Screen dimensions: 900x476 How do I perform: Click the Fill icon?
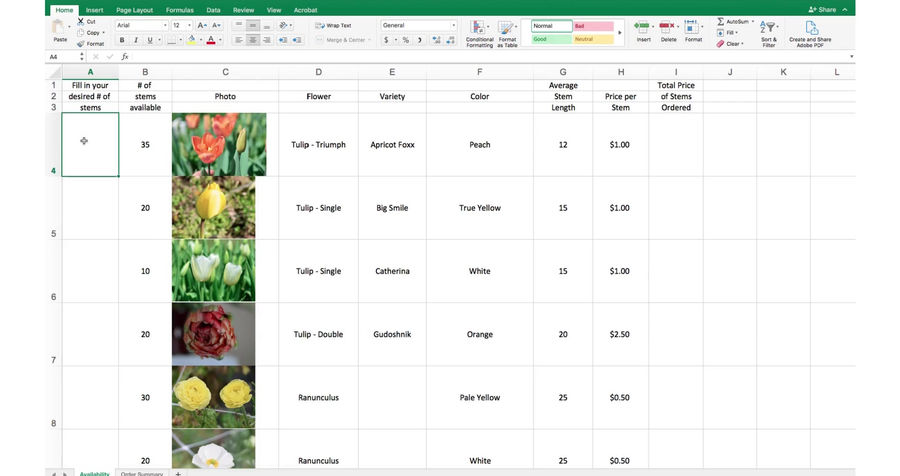(x=720, y=33)
